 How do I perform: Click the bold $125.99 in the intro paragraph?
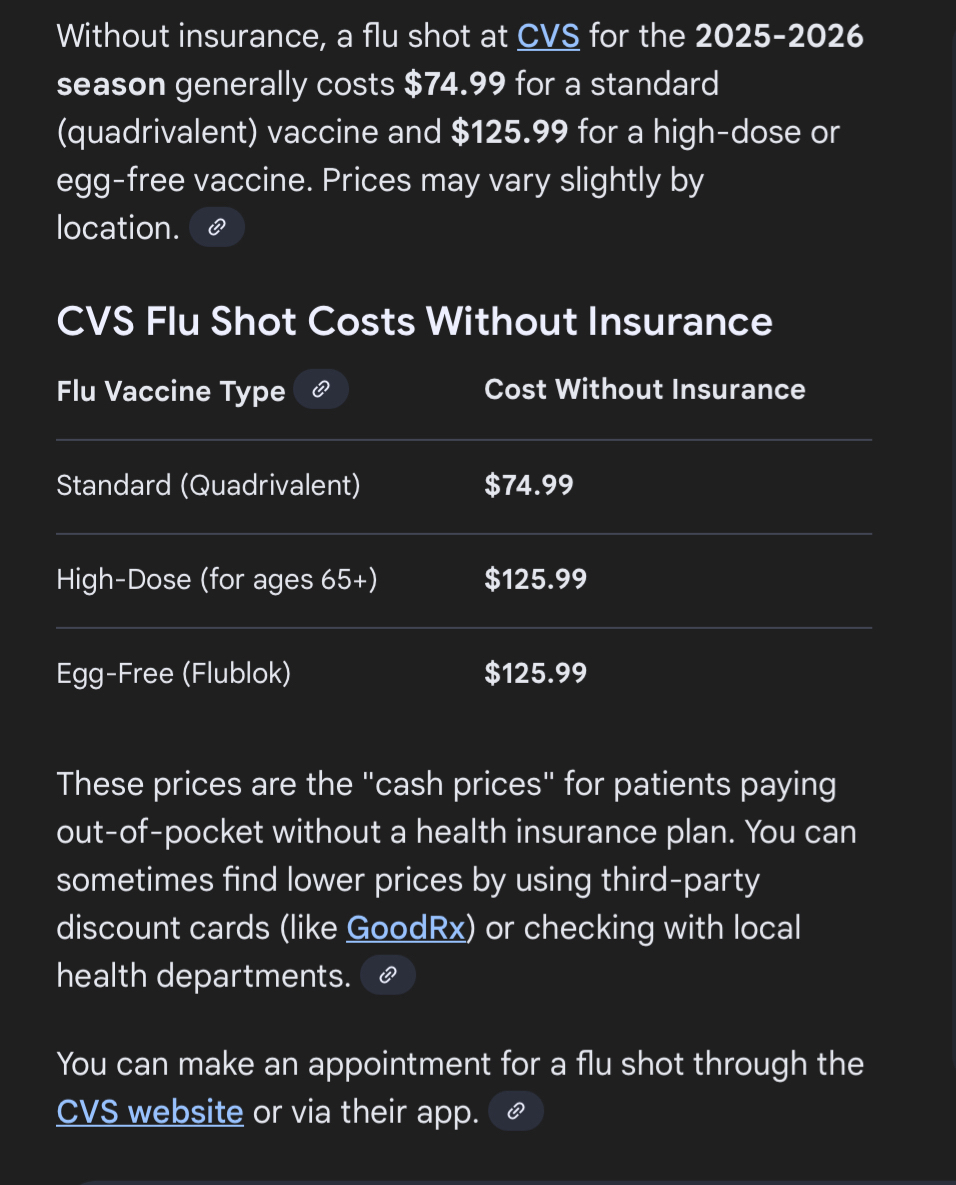pyautogui.click(x=510, y=132)
